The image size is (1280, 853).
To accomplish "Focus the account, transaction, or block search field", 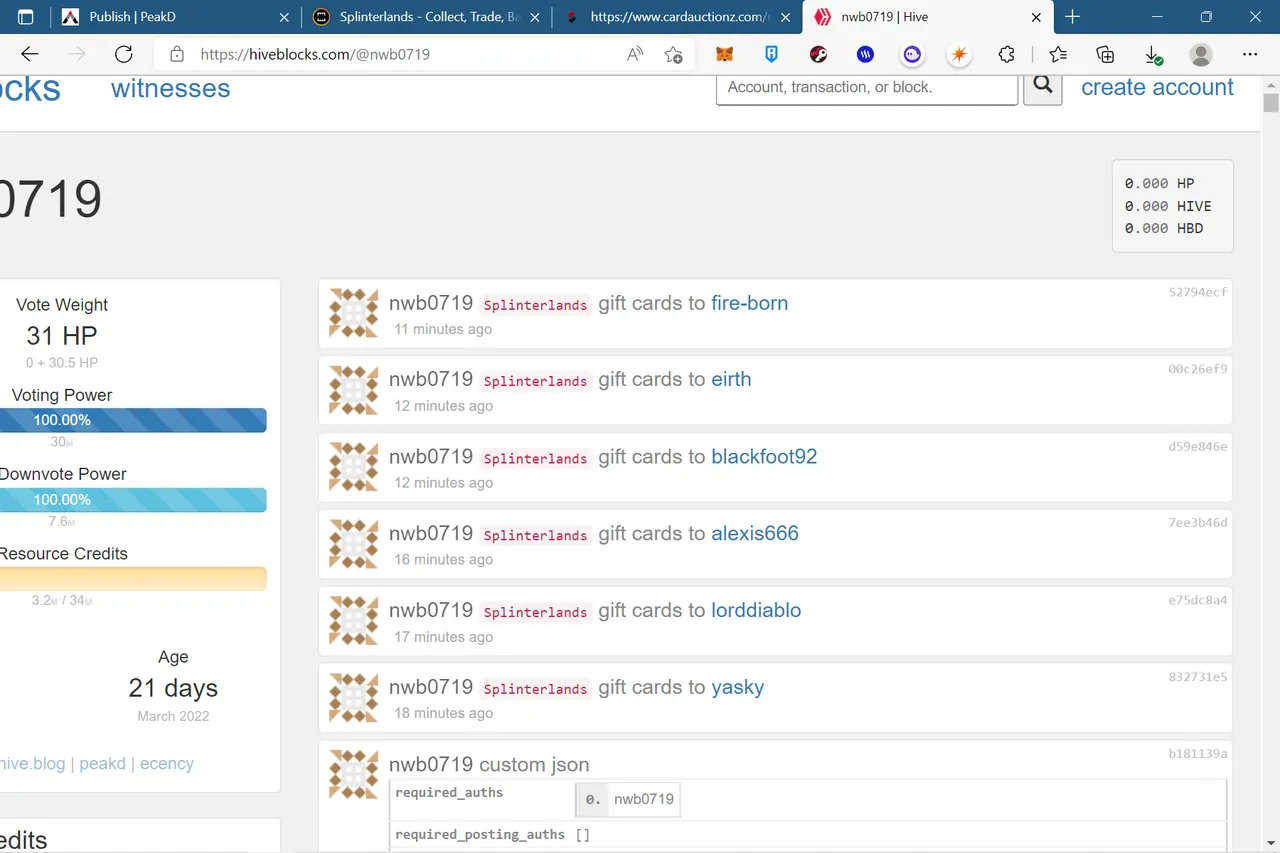I will (x=867, y=87).
